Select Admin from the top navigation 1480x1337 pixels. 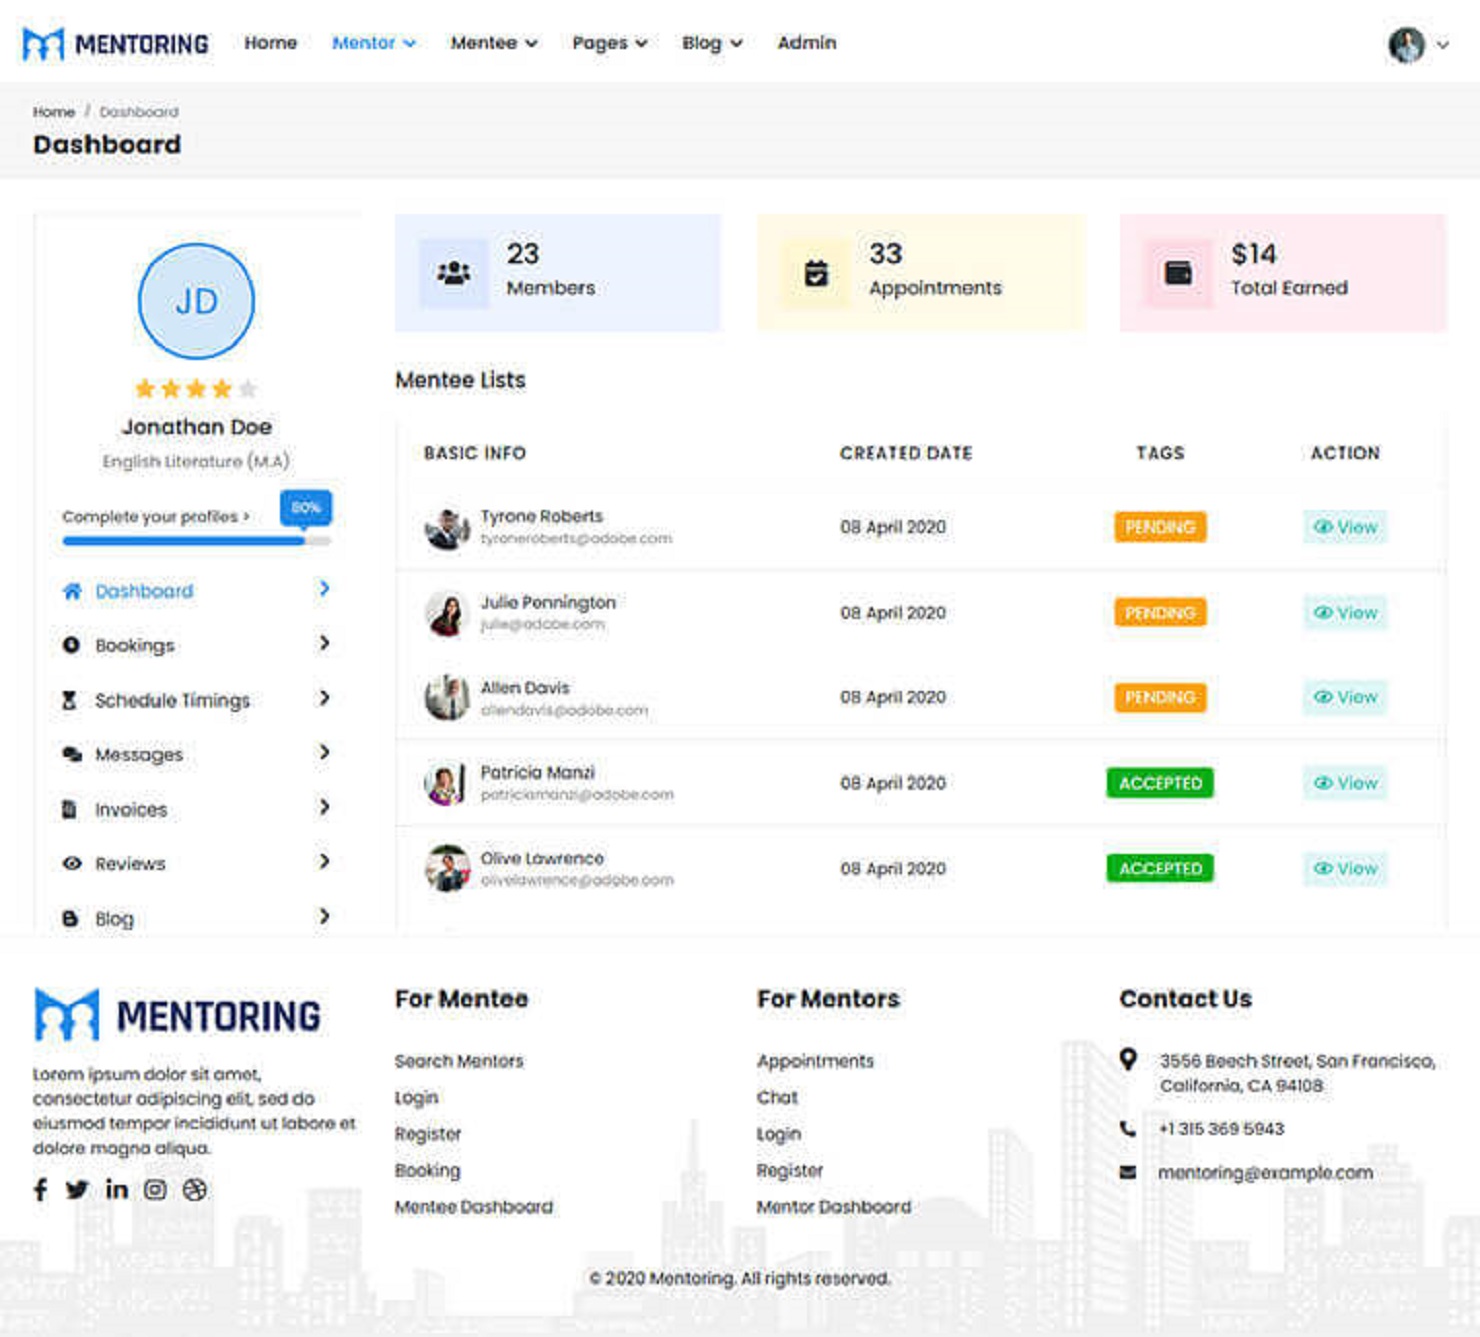pyautogui.click(x=806, y=43)
